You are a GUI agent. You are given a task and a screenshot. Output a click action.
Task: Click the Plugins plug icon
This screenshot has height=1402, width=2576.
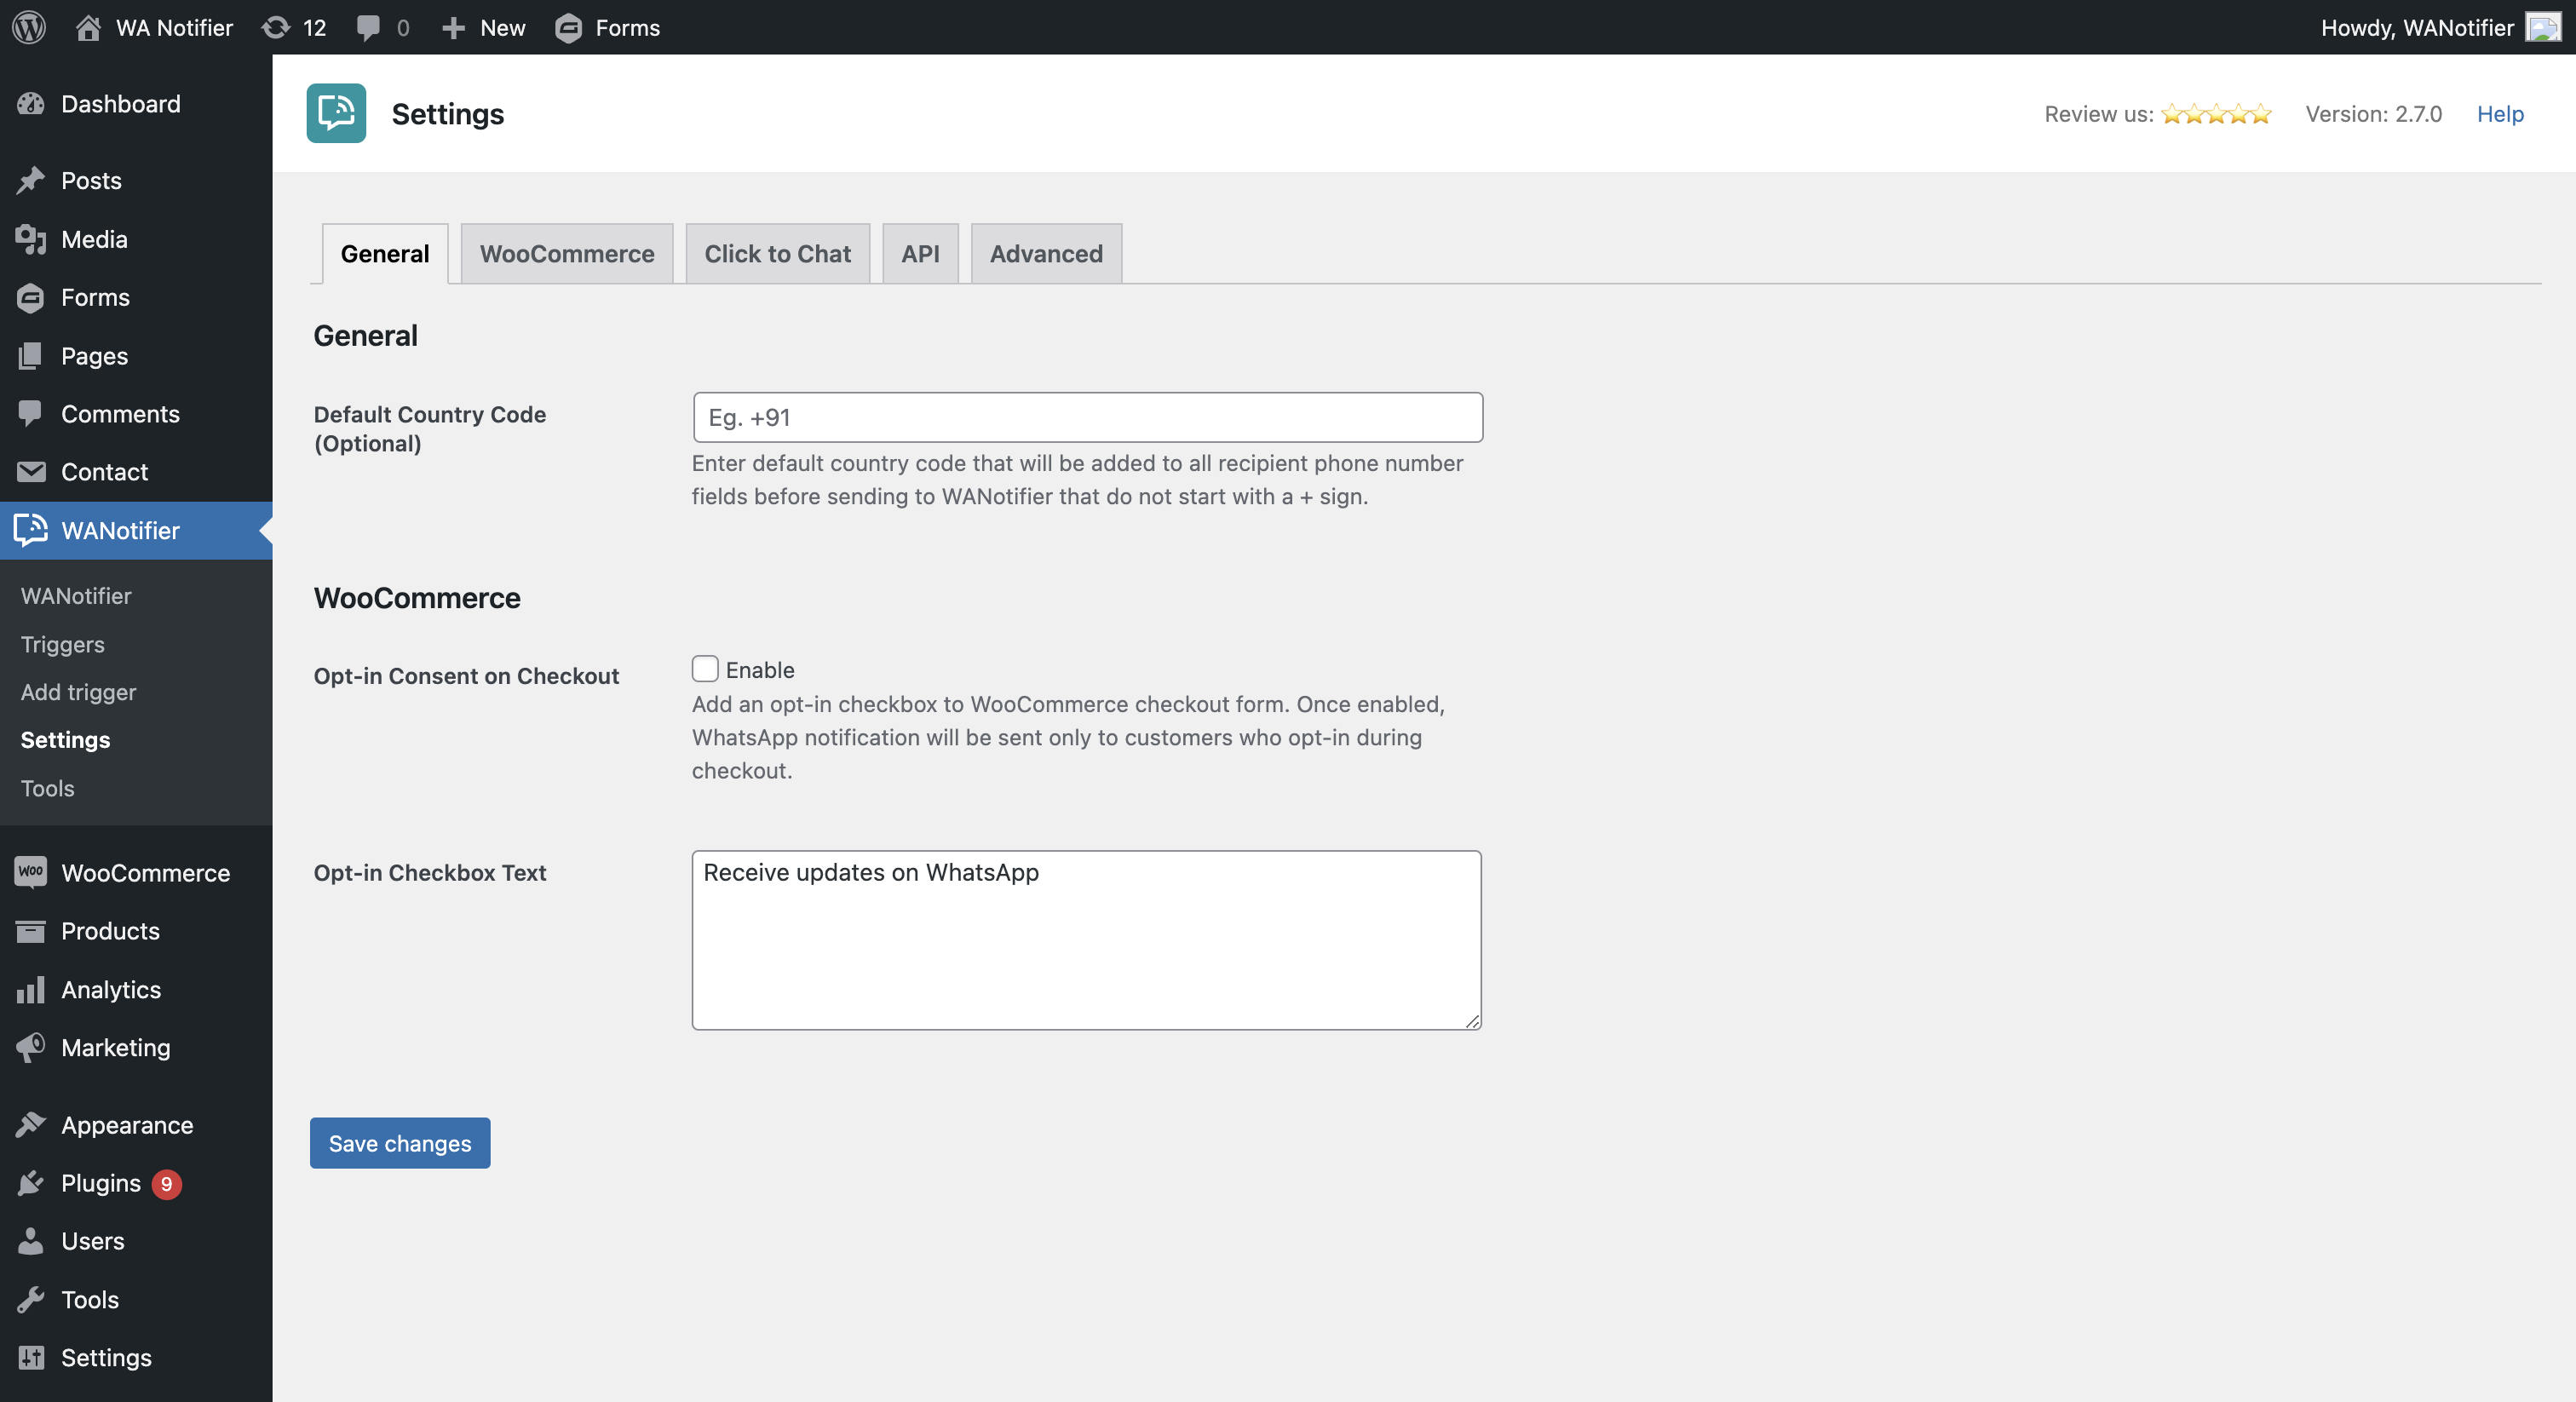pos(31,1183)
